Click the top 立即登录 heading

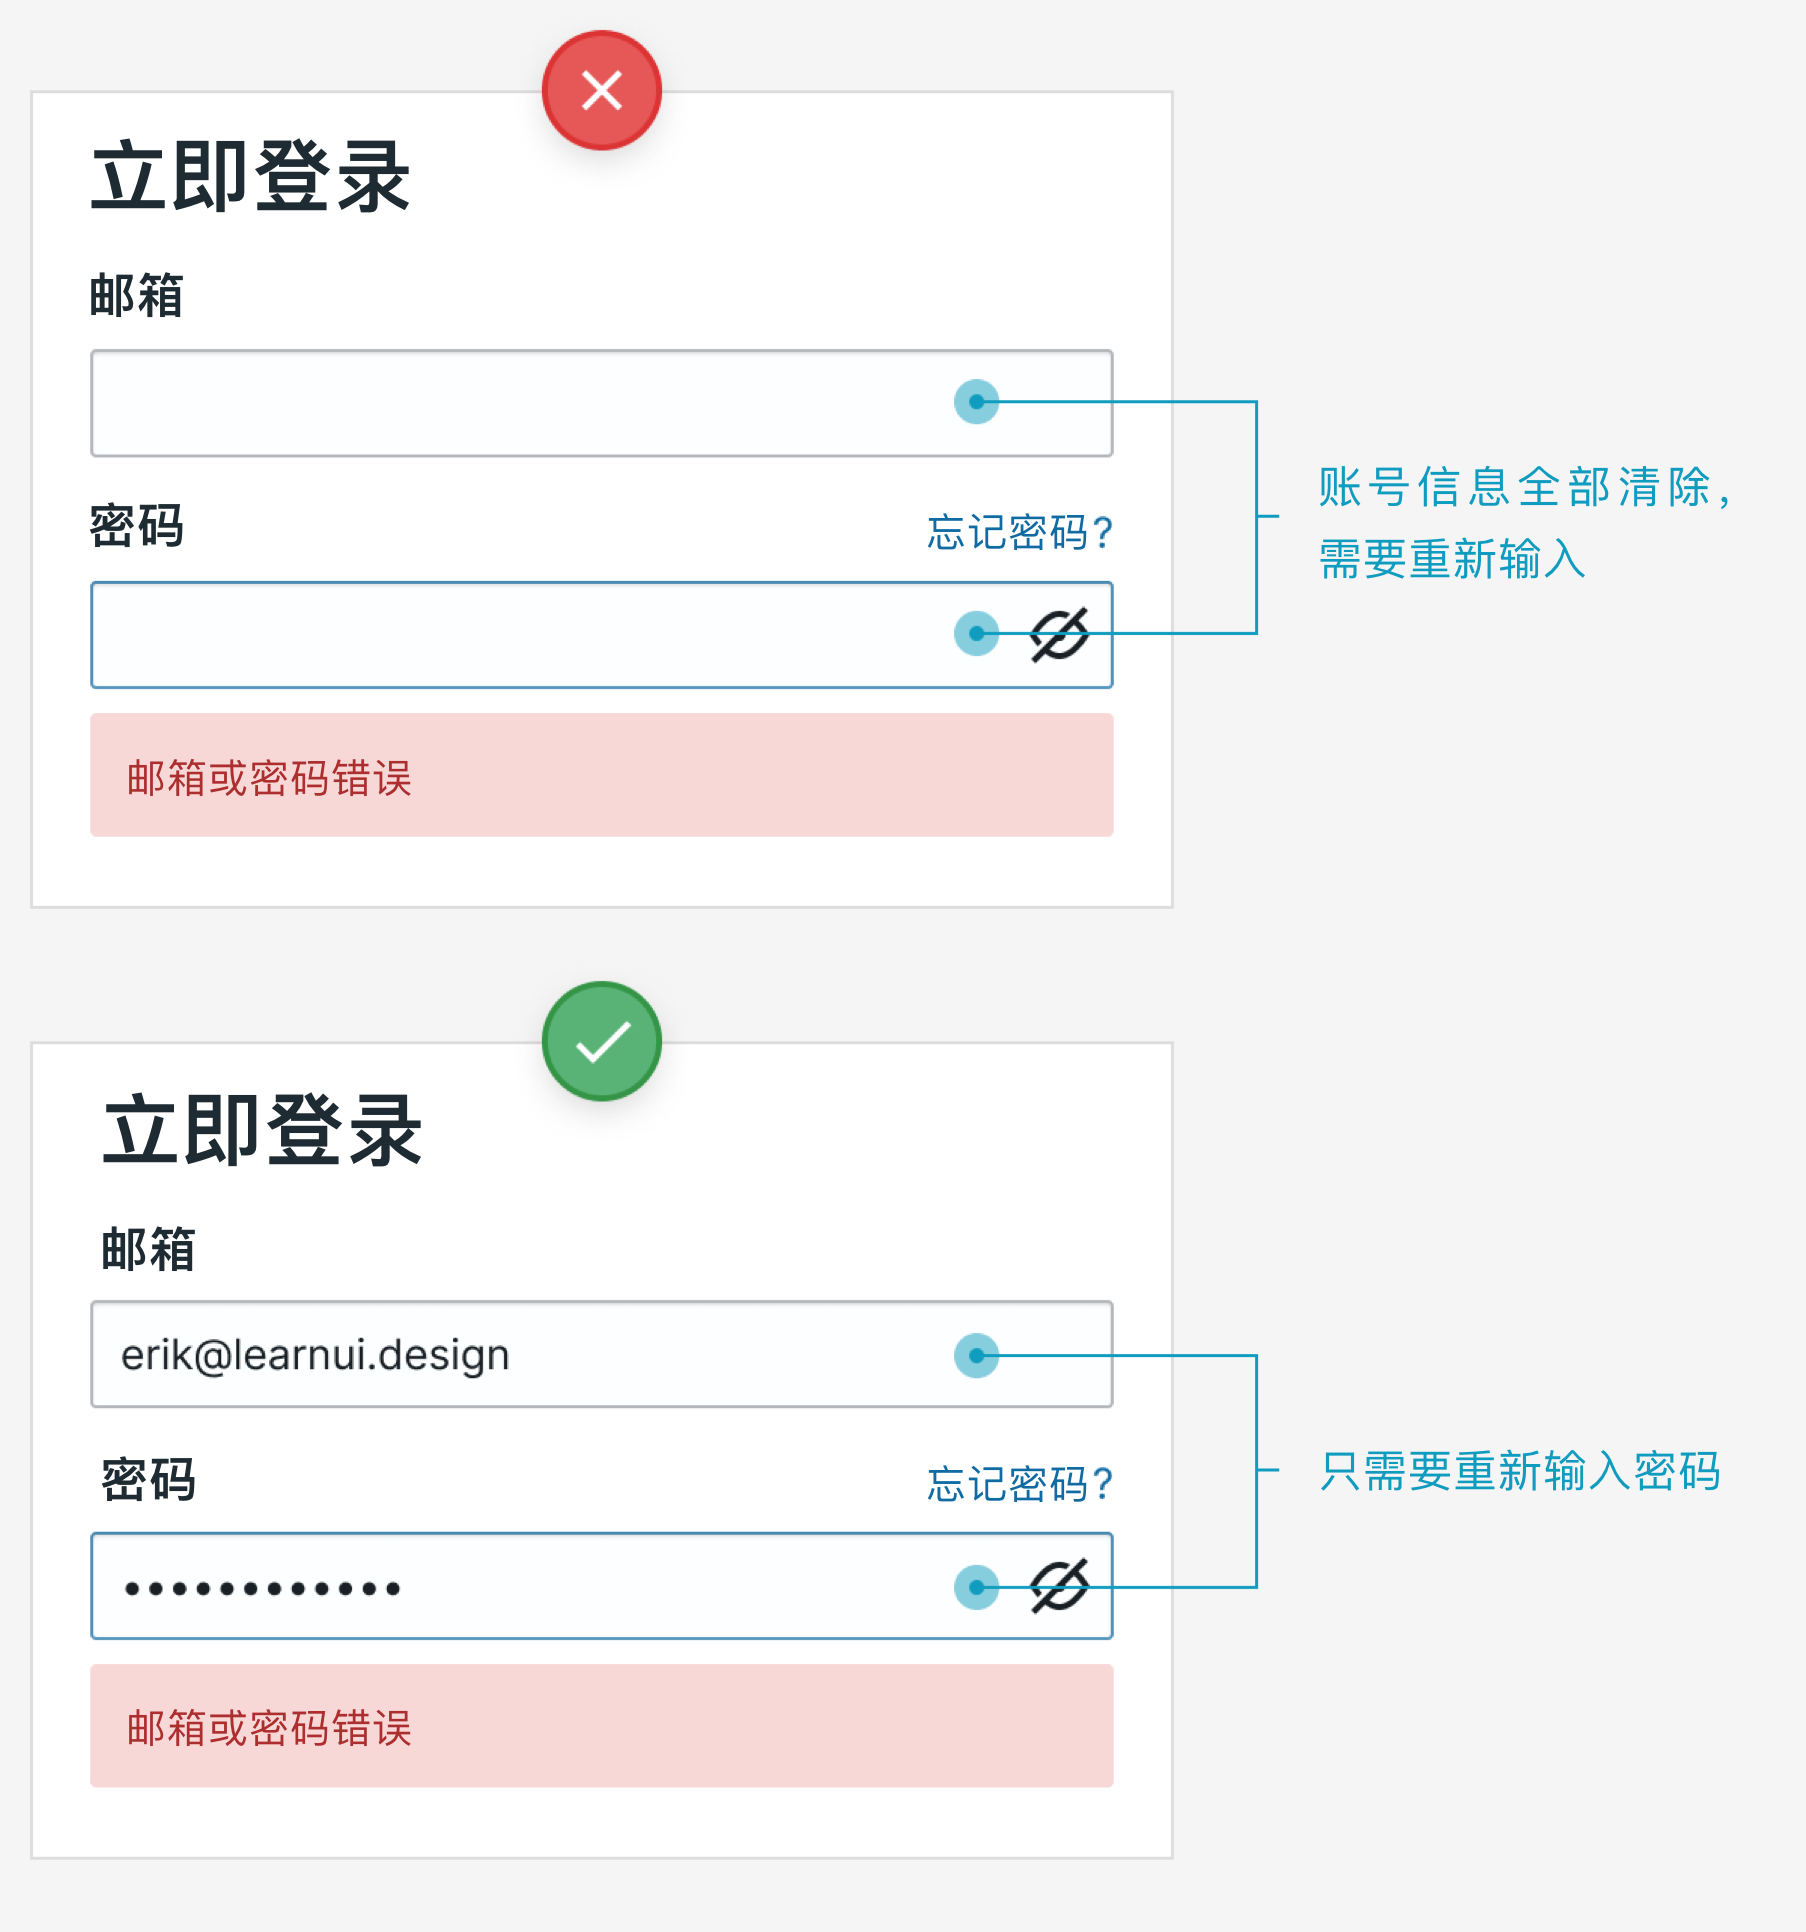251,176
